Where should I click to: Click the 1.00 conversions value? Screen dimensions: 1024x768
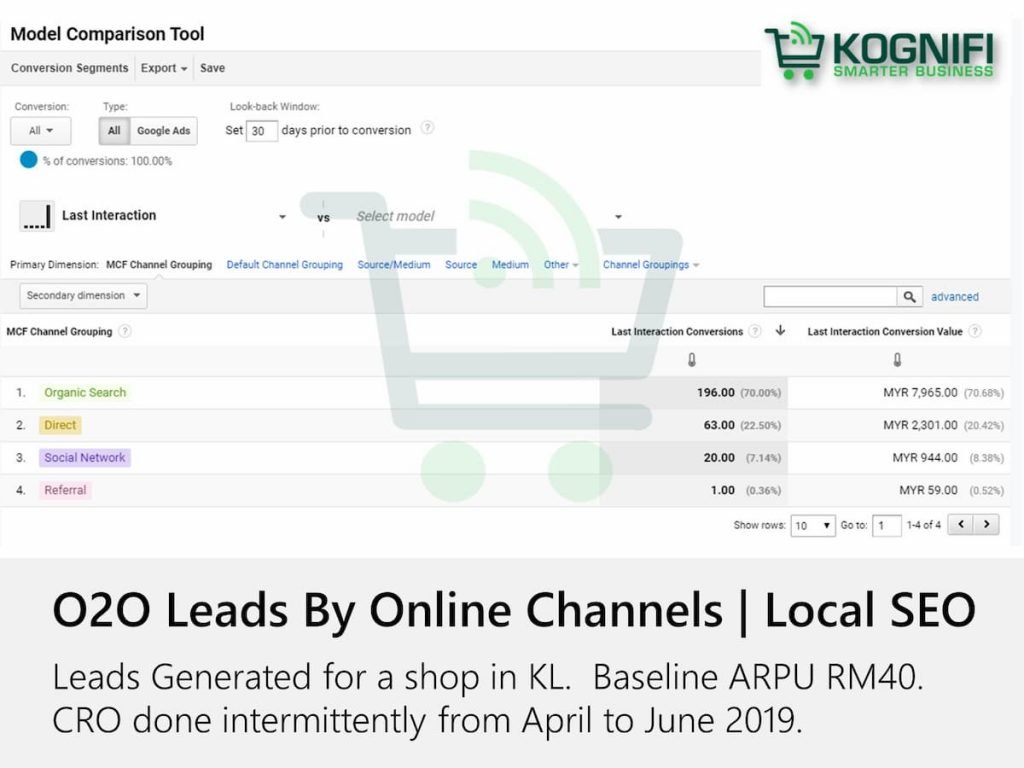(723, 490)
